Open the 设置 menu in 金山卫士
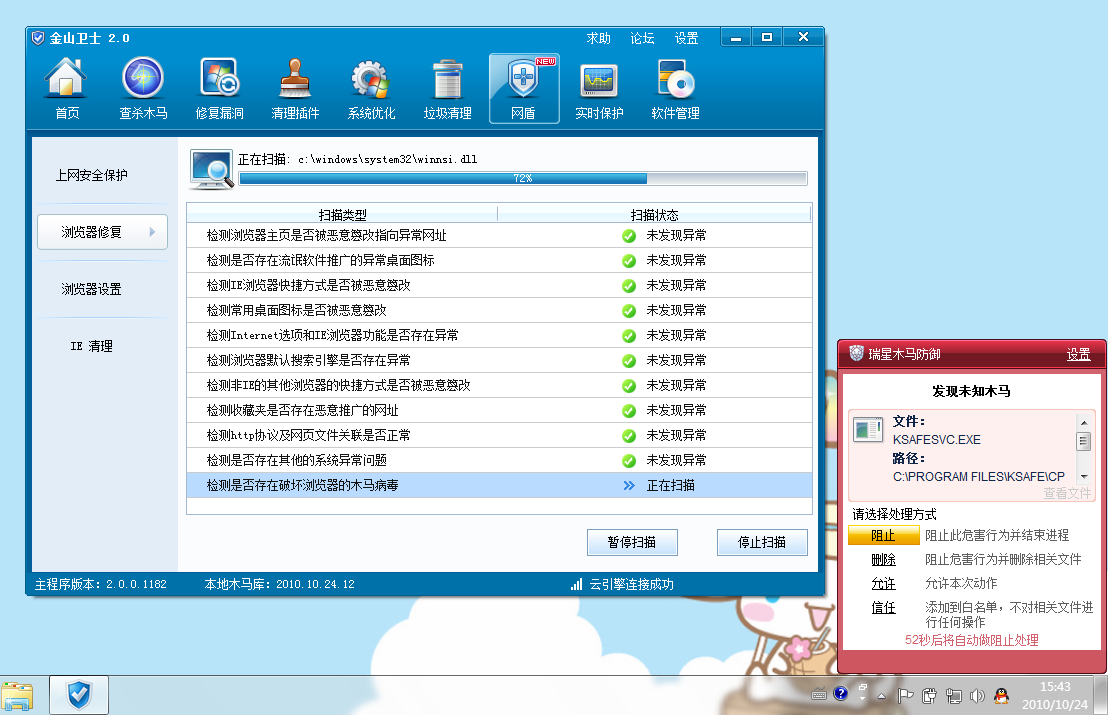The image size is (1108, 715). (686, 38)
